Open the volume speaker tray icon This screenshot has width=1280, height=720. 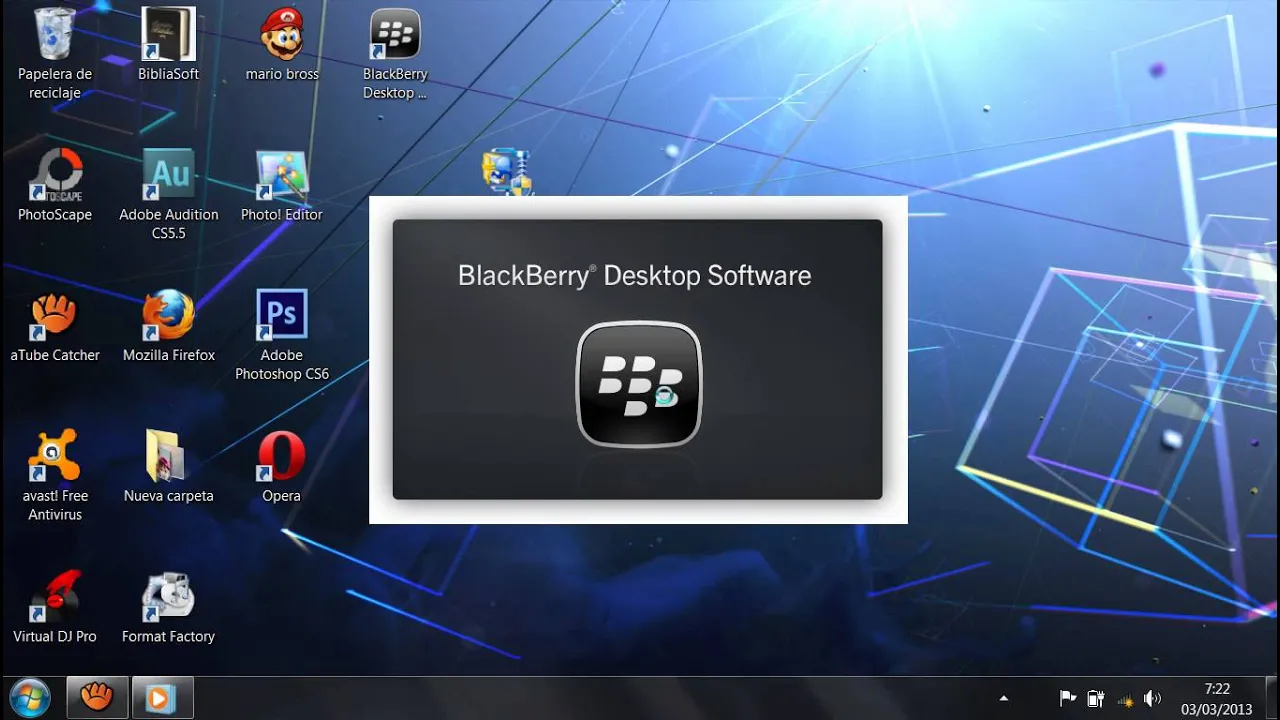pos(1152,698)
